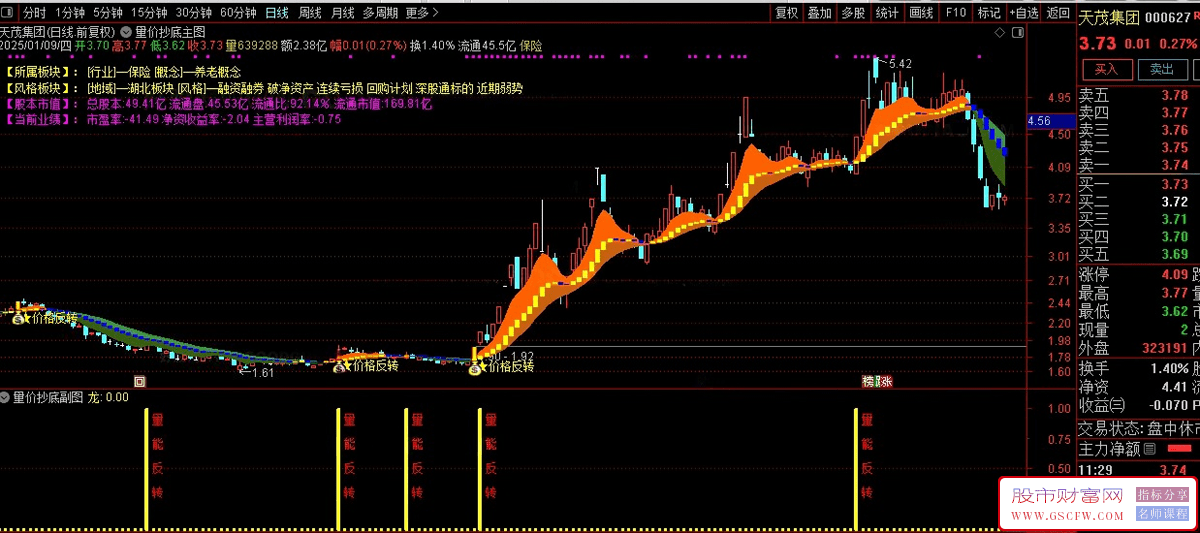Click the 涨 marker beside 榜
The image size is (1200, 533).
(885, 381)
